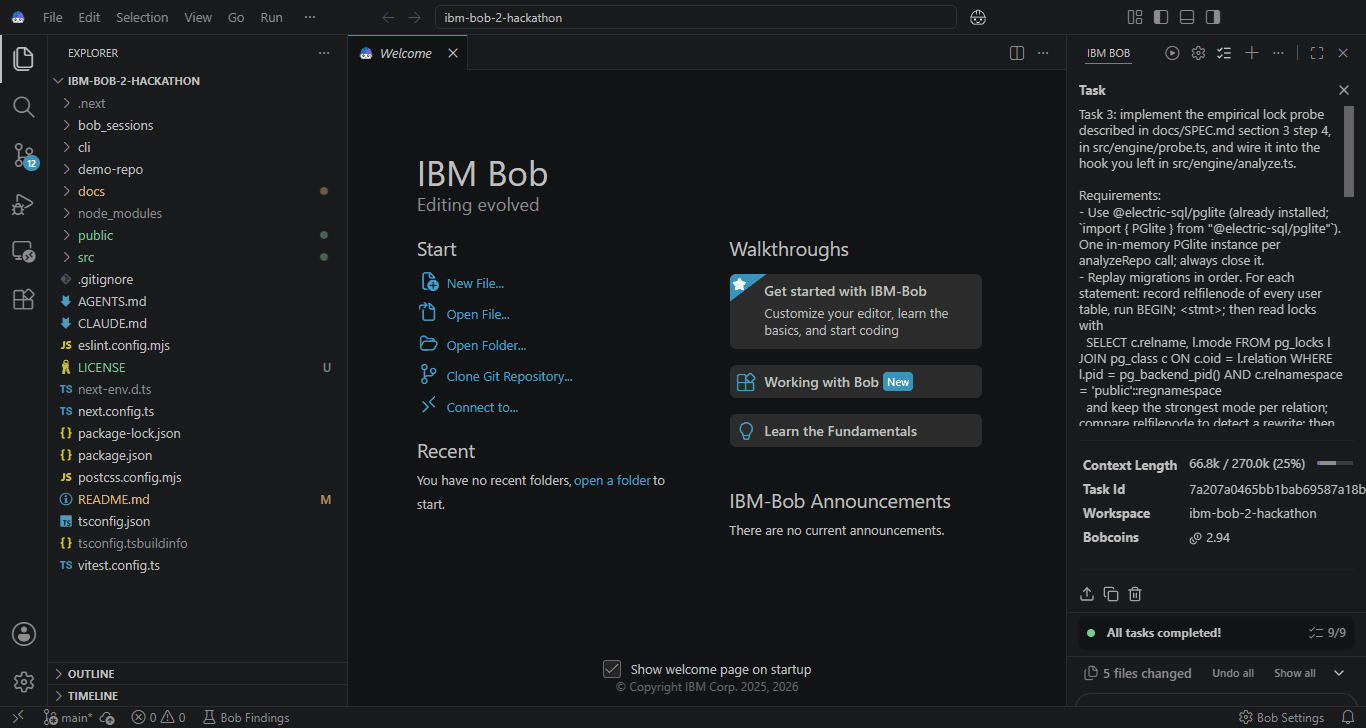1366x728 pixels.
Task: Expand the bob_sessions folder
Action: [x=197, y=125]
